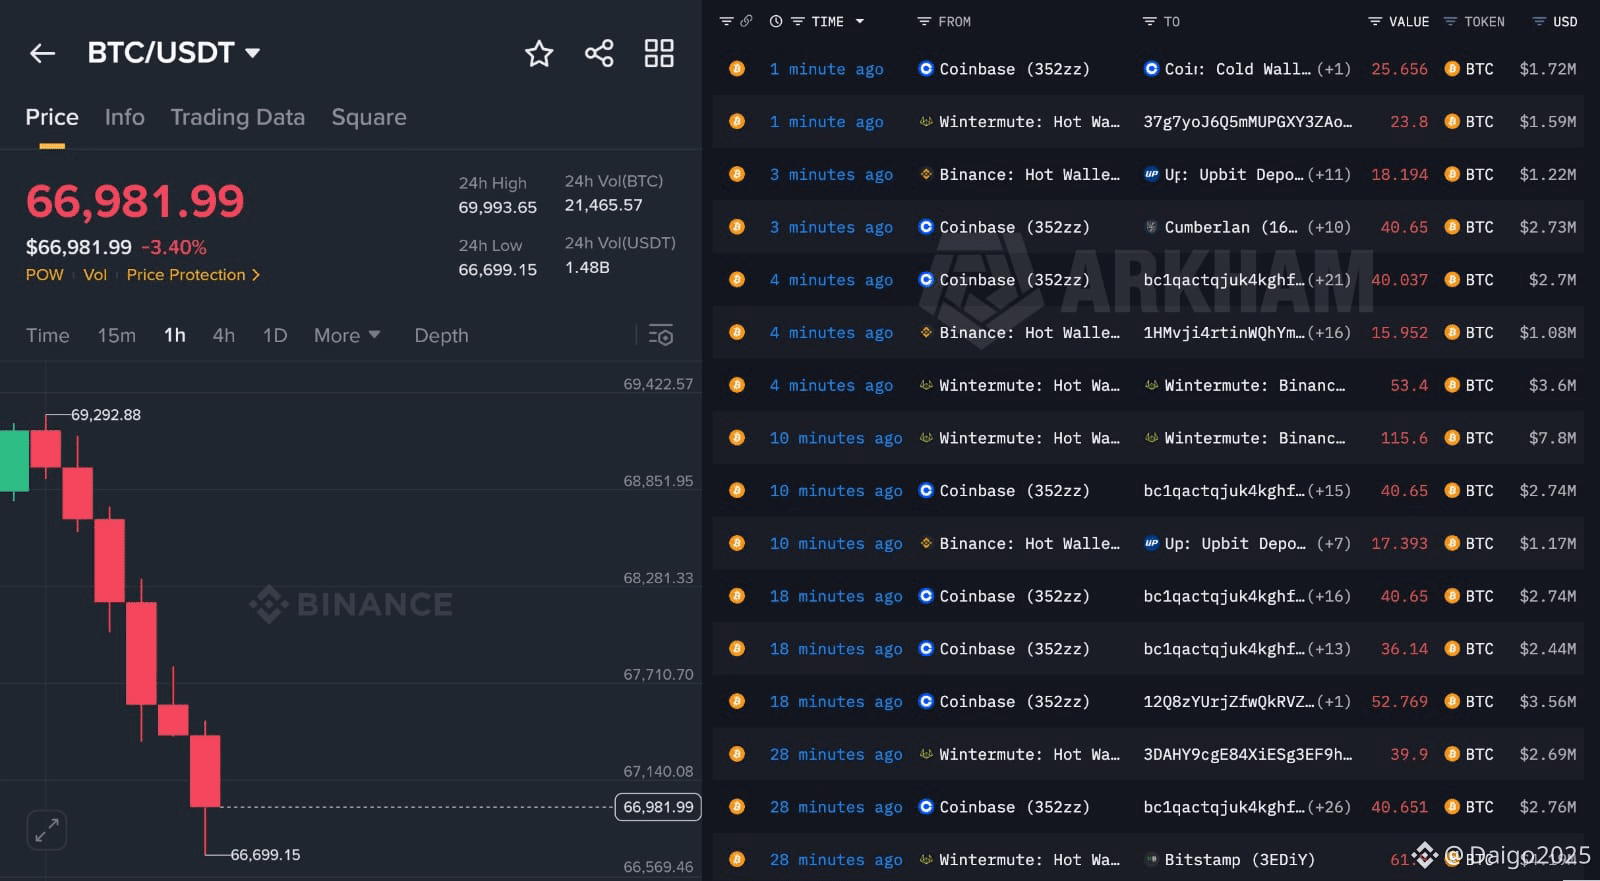
Task: Click the $3.56M USD value
Action: 1548,702
